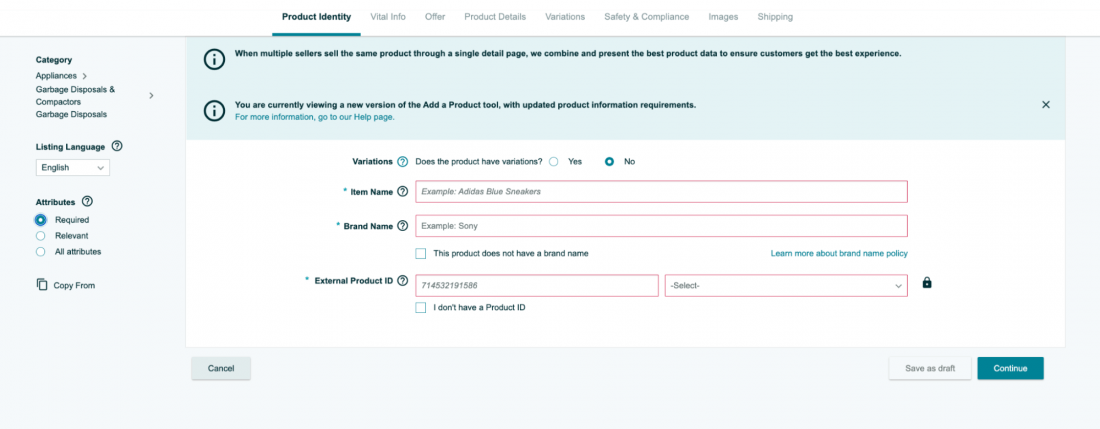Click the Continue button

1010,368
